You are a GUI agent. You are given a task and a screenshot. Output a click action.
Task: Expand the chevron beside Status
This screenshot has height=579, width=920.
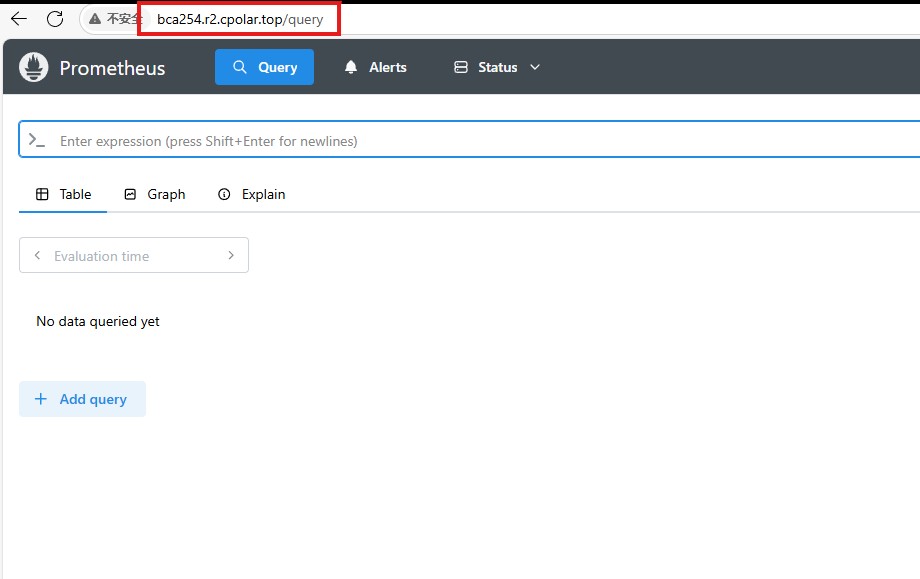[534, 67]
